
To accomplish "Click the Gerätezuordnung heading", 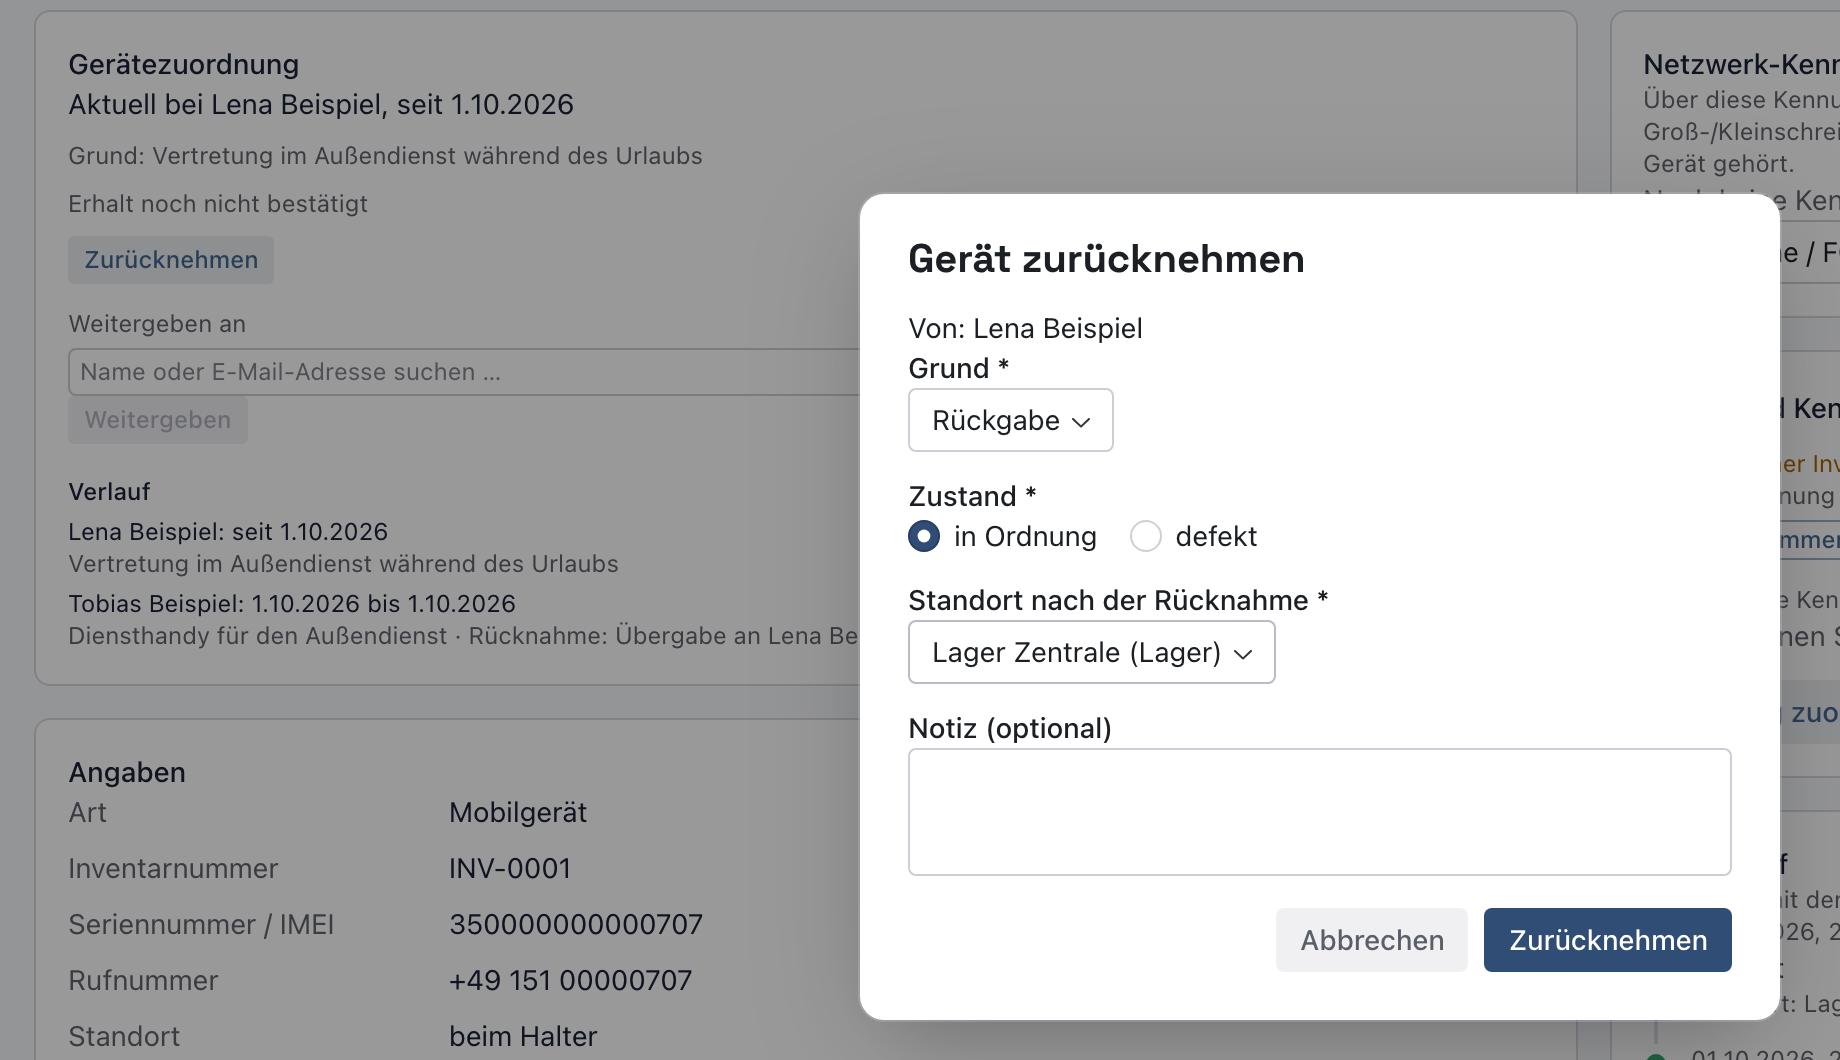I will click(x=184, y=64).
